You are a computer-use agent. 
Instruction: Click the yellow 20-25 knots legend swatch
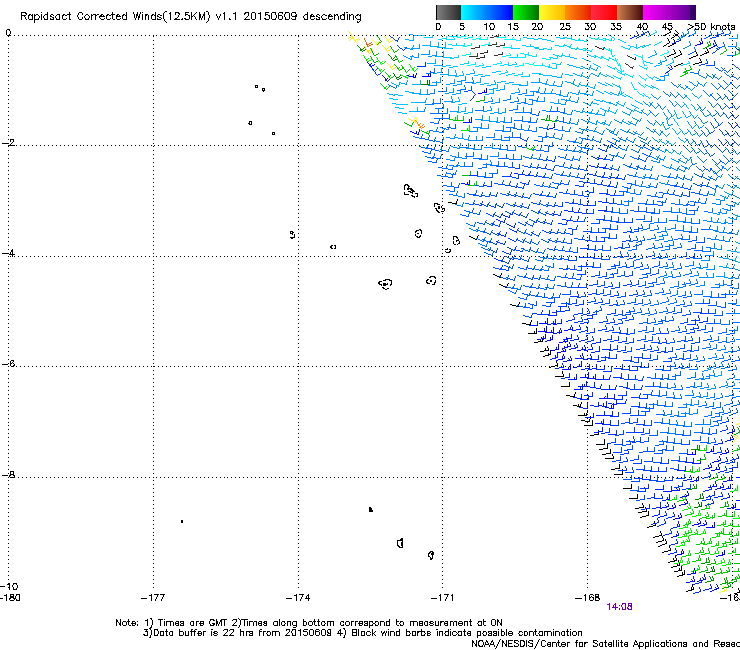tap(552, 12)
